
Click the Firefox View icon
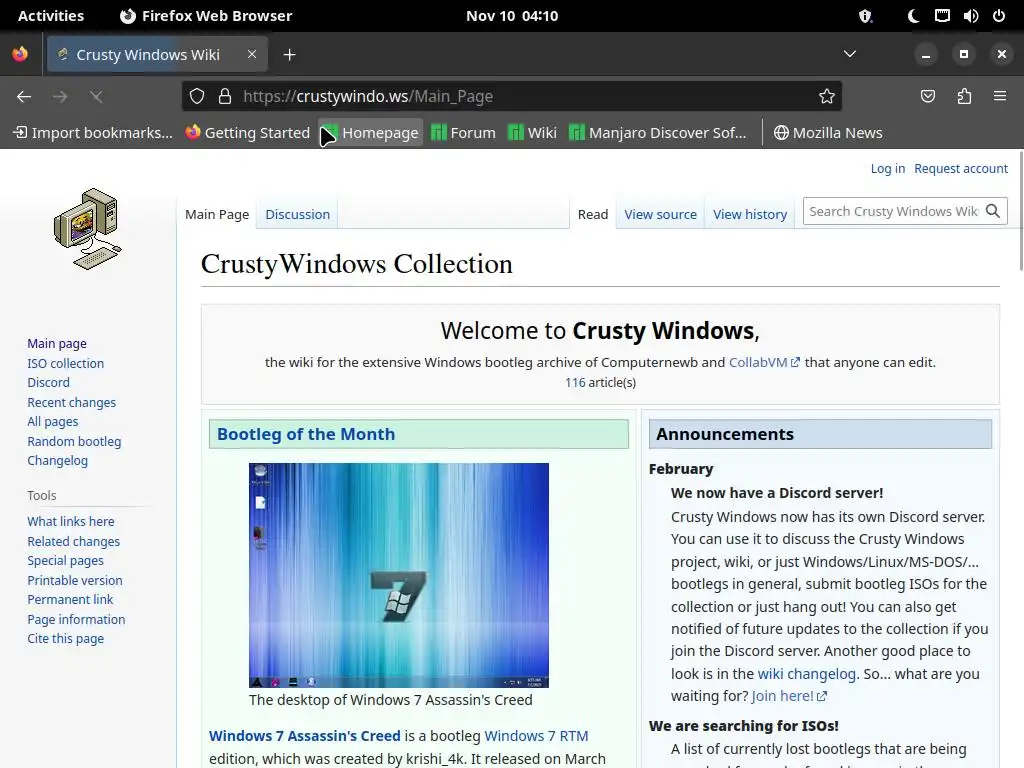click(x=20, y=54)
